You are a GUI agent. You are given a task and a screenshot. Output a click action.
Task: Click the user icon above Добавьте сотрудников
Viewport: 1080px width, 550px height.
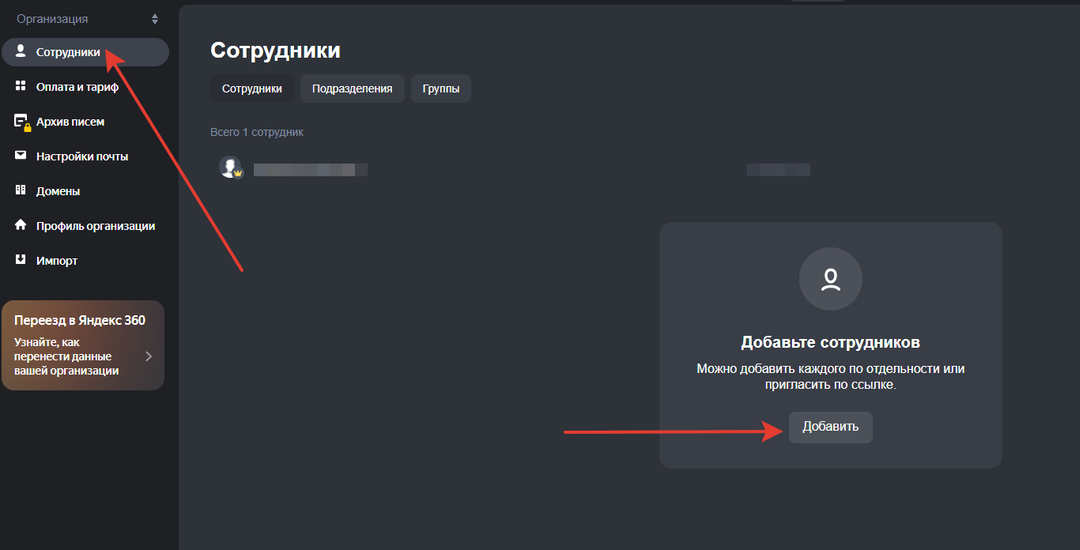pos(831,279)
